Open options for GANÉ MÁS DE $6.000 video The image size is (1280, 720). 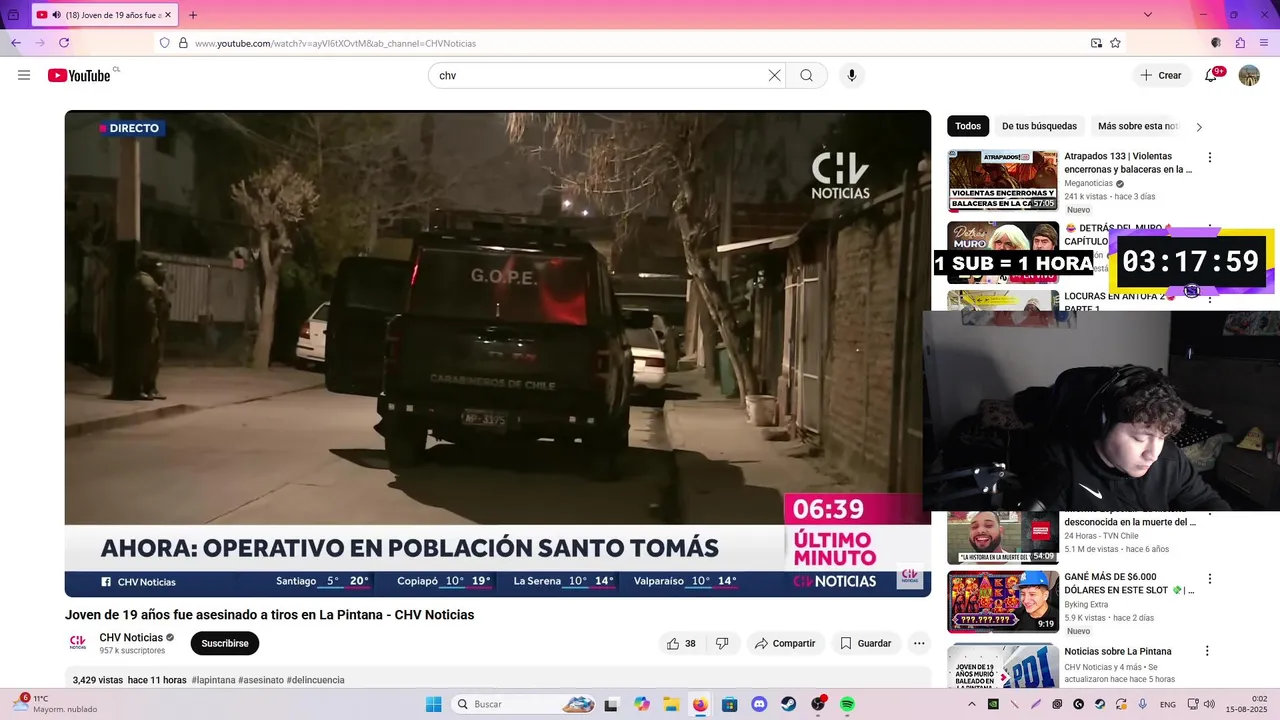click(x=1210, y=578)
